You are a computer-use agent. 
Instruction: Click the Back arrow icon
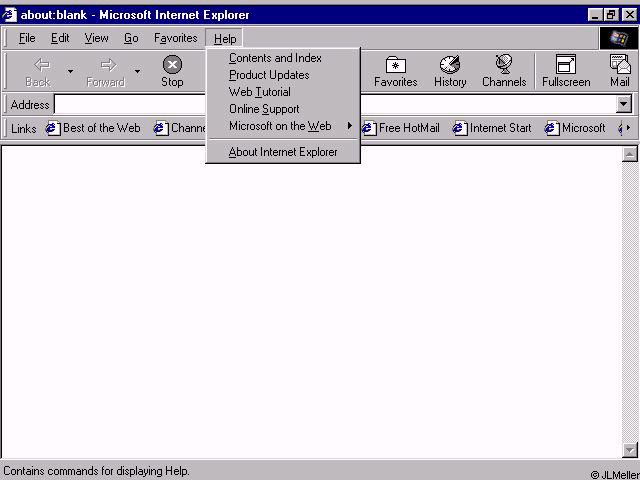pos(42,64)
